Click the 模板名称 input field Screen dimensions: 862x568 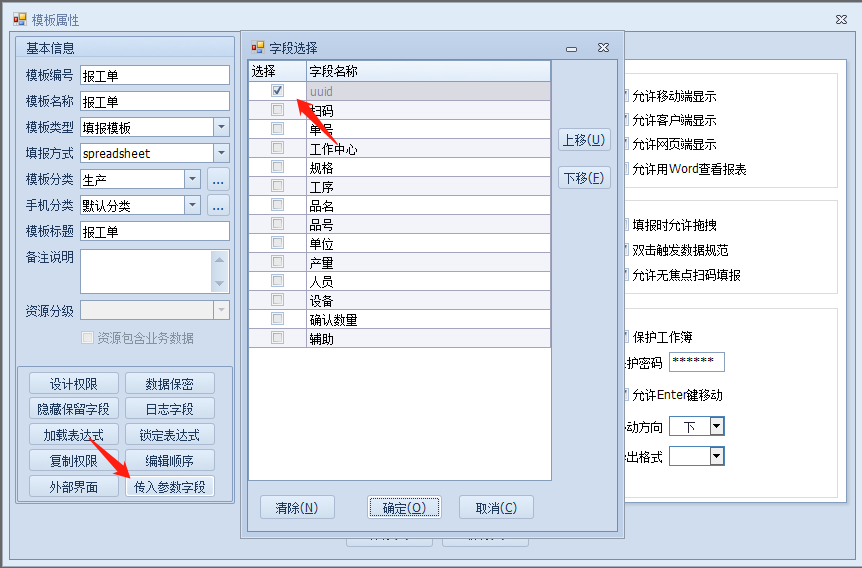(155, 101)
